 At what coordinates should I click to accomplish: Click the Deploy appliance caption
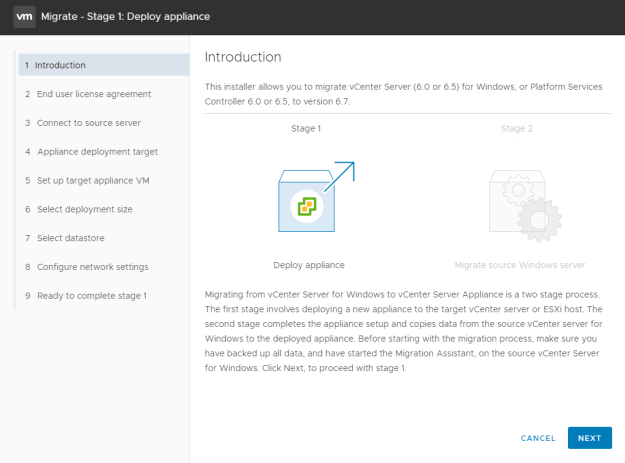[309, 265]
